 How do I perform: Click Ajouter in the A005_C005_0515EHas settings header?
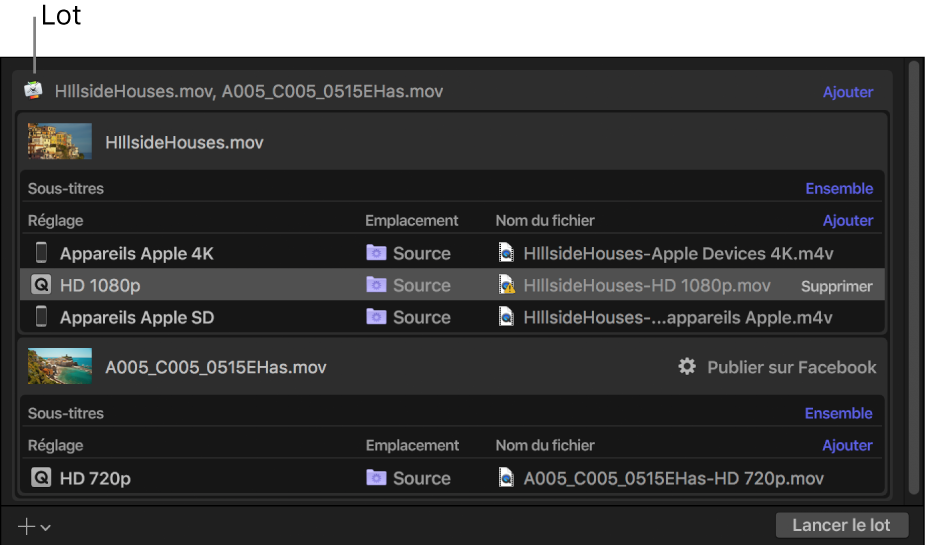(847, 445)
